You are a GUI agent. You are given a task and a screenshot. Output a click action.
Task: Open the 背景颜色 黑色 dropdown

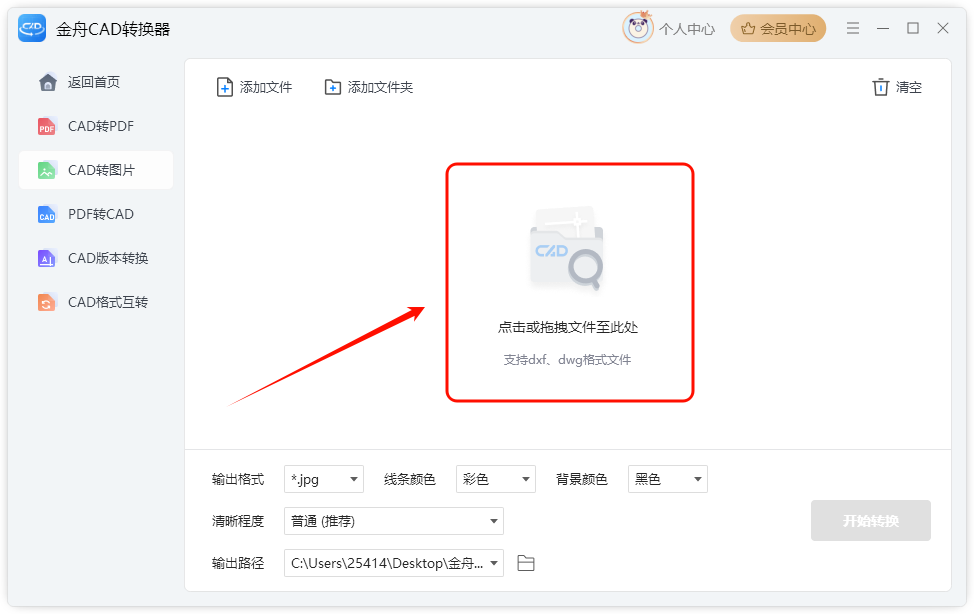coord(668,479)
